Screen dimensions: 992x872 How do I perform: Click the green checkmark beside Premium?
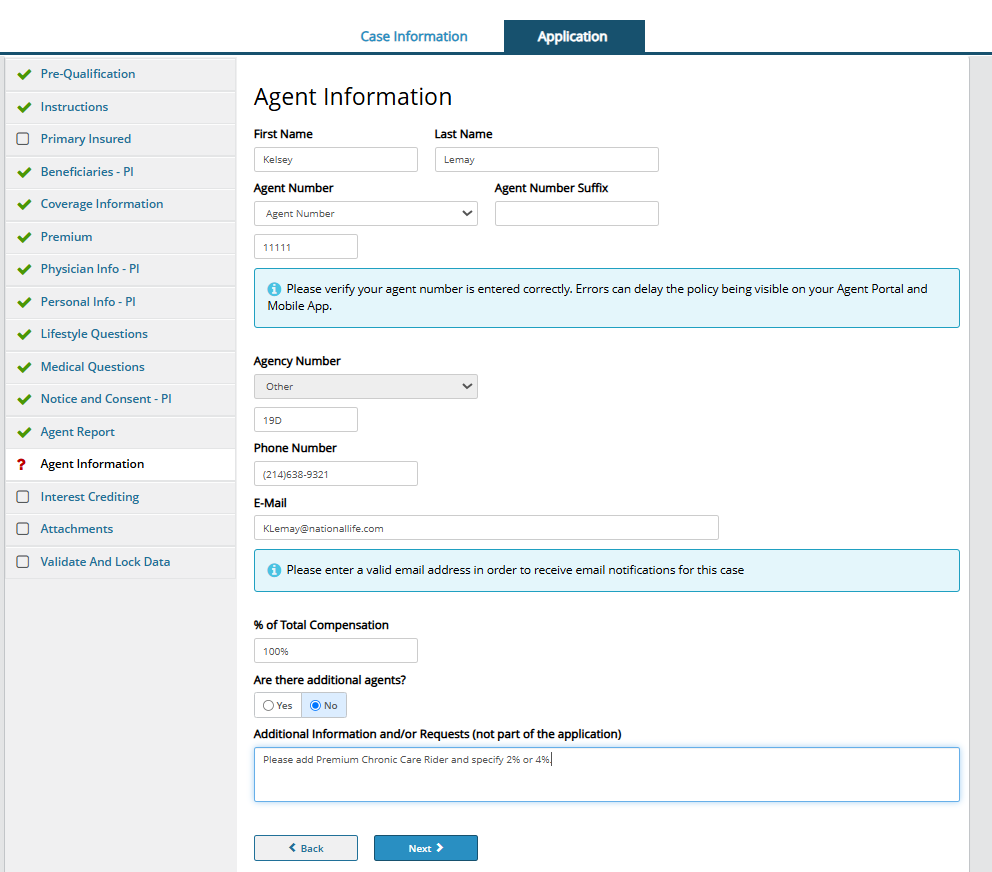point(24,237)
